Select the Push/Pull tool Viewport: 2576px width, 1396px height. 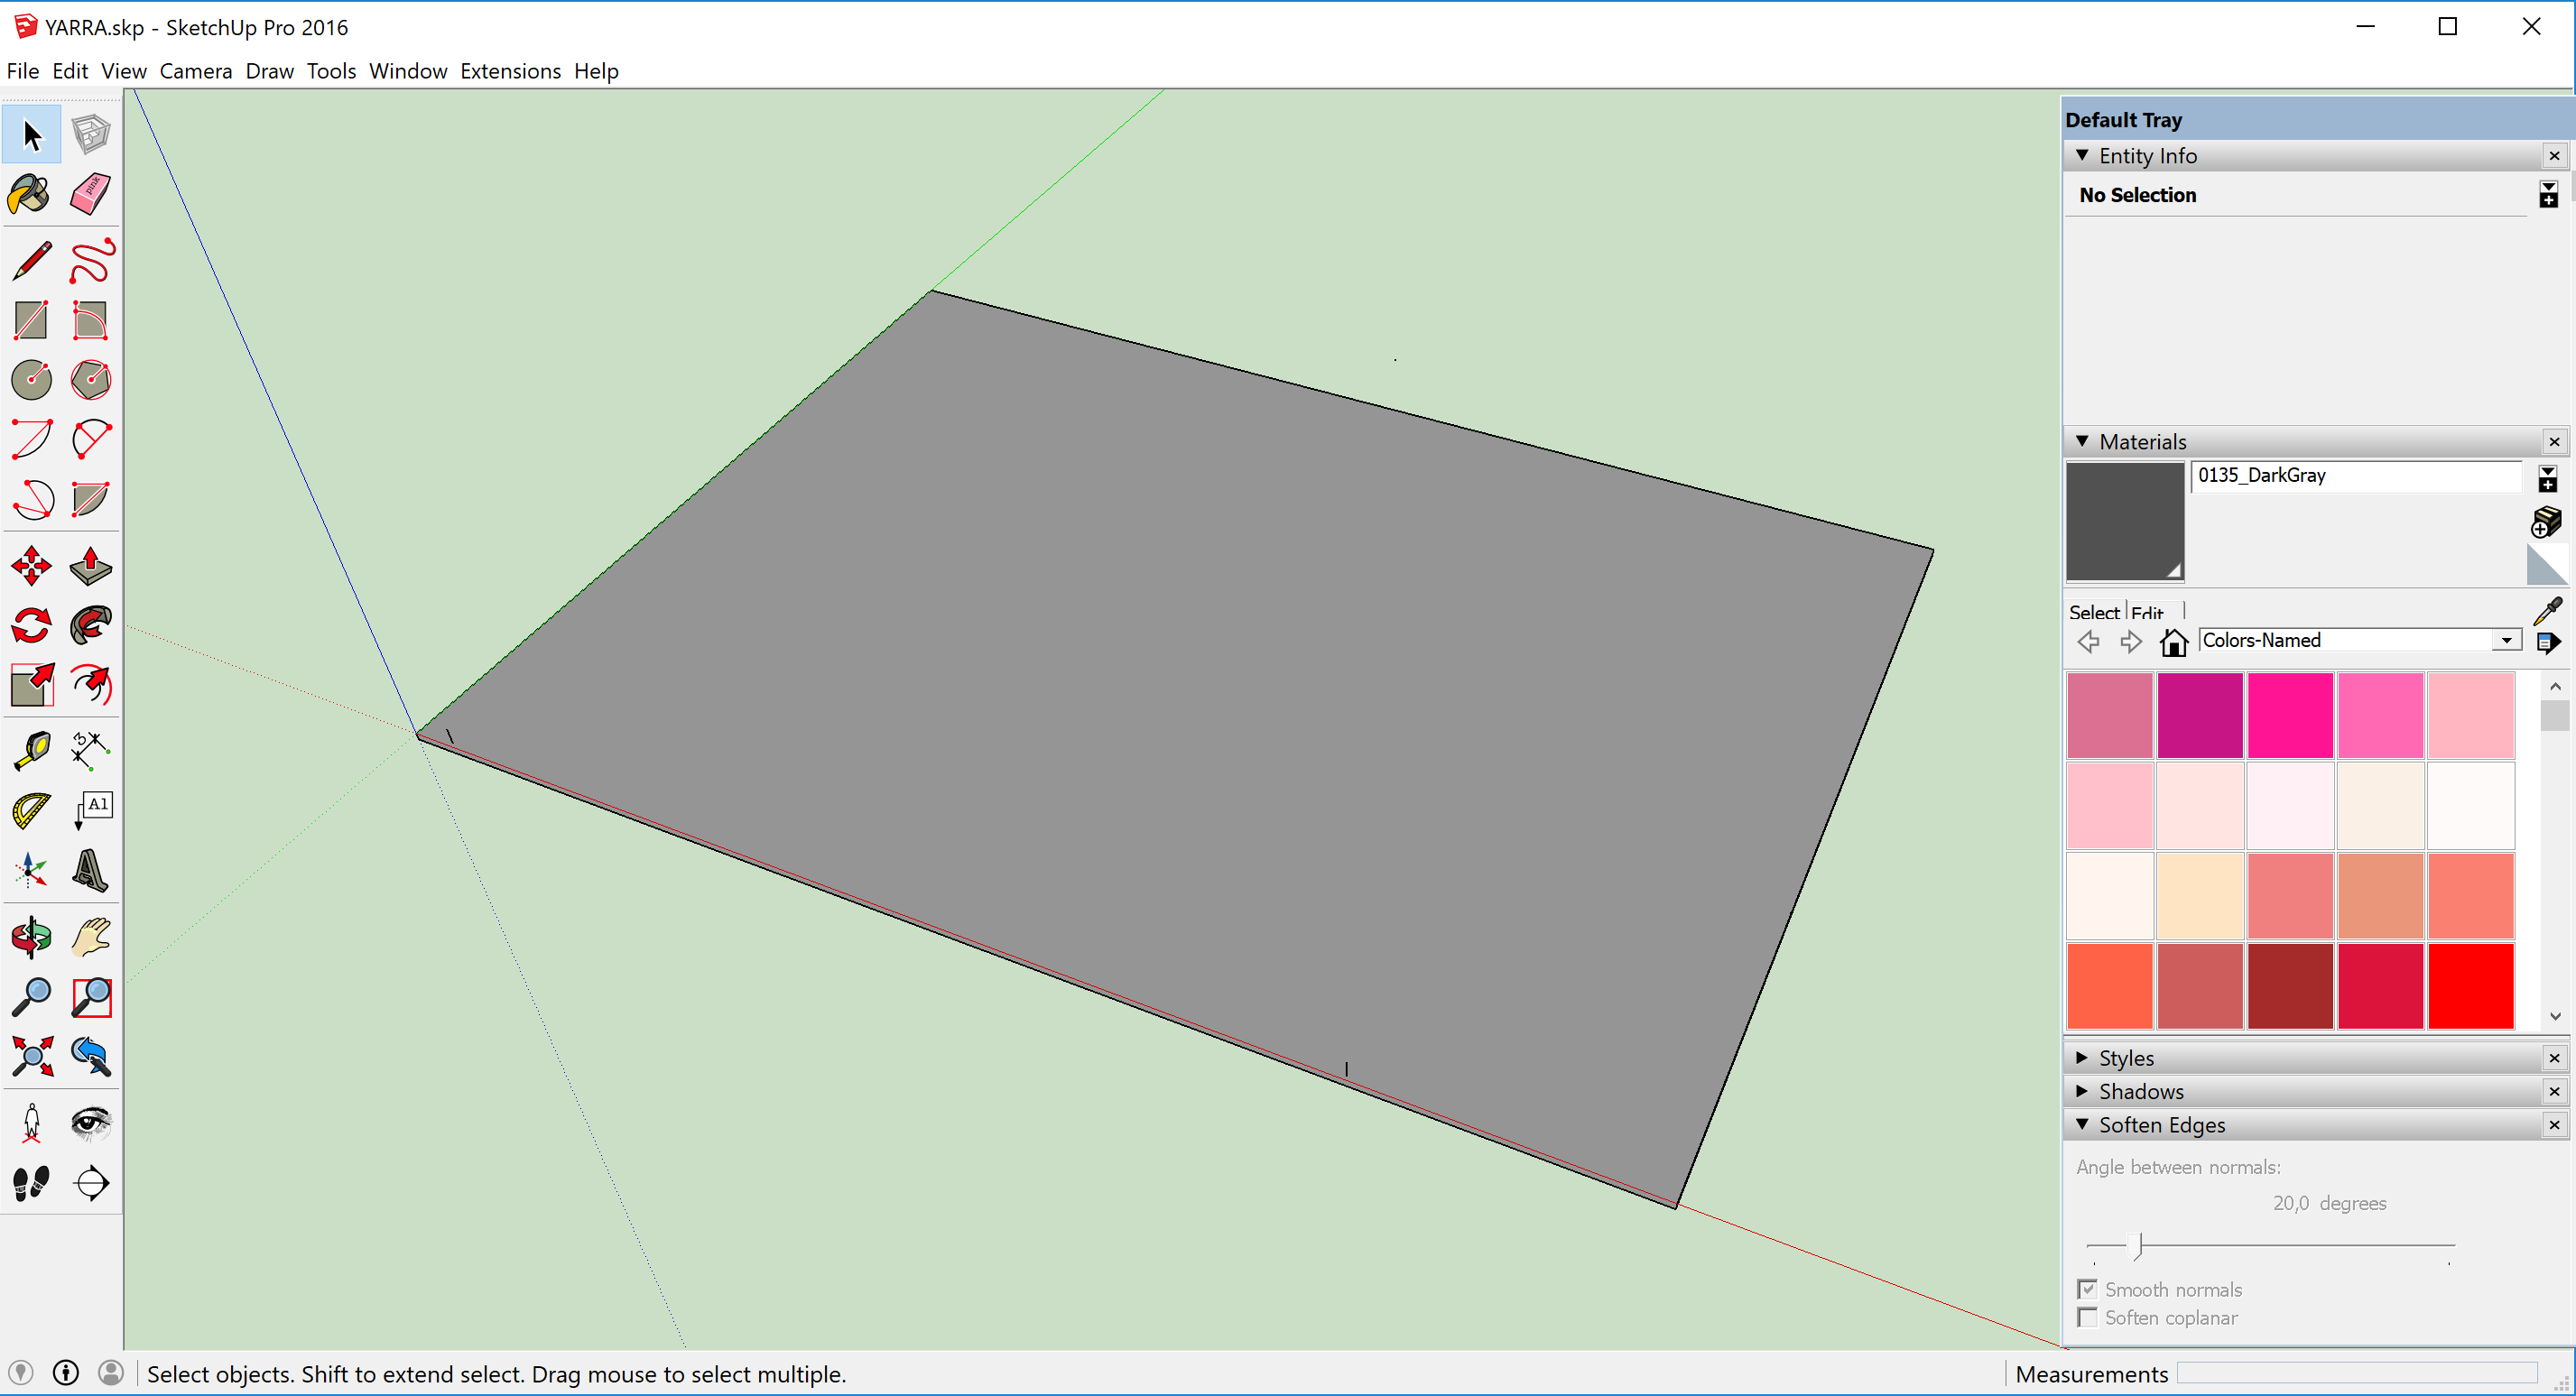point(91,566)
